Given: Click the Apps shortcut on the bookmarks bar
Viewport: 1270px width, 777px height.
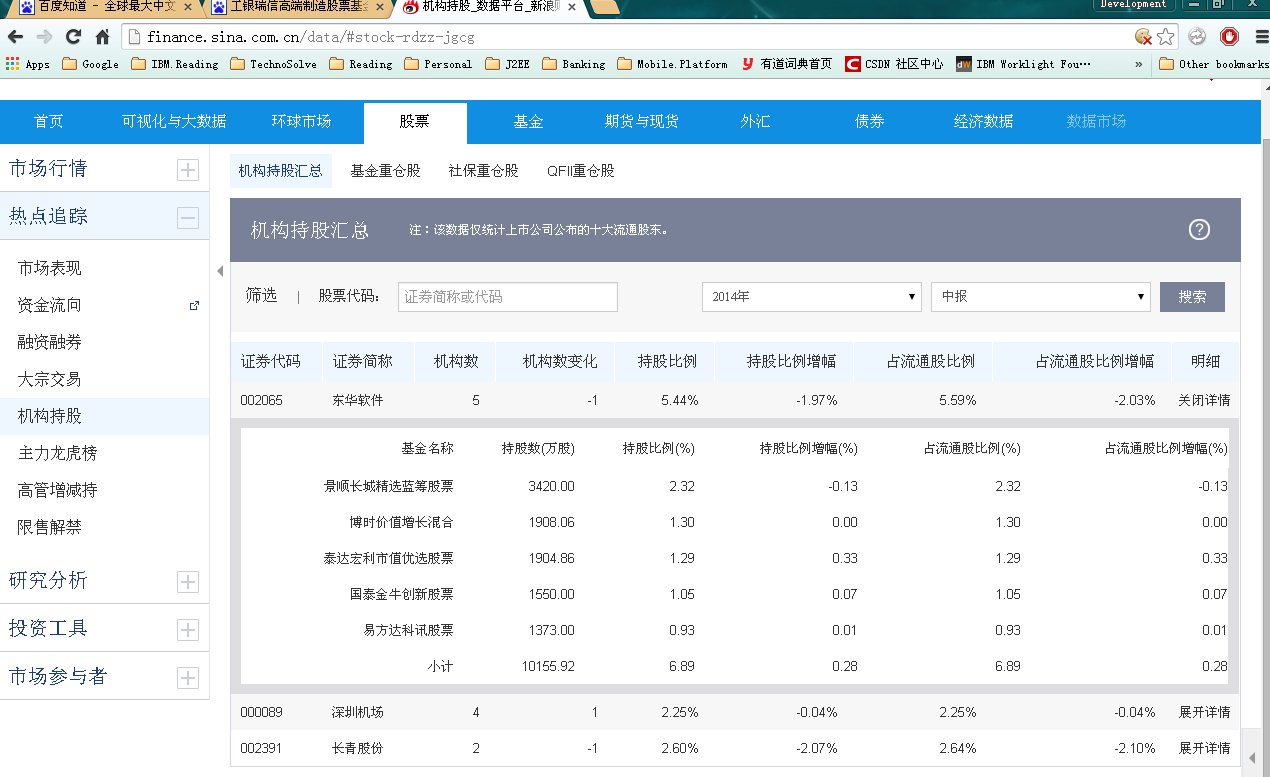Looking at the screenshot, I should pyautogui.click(x=26, y=64).
